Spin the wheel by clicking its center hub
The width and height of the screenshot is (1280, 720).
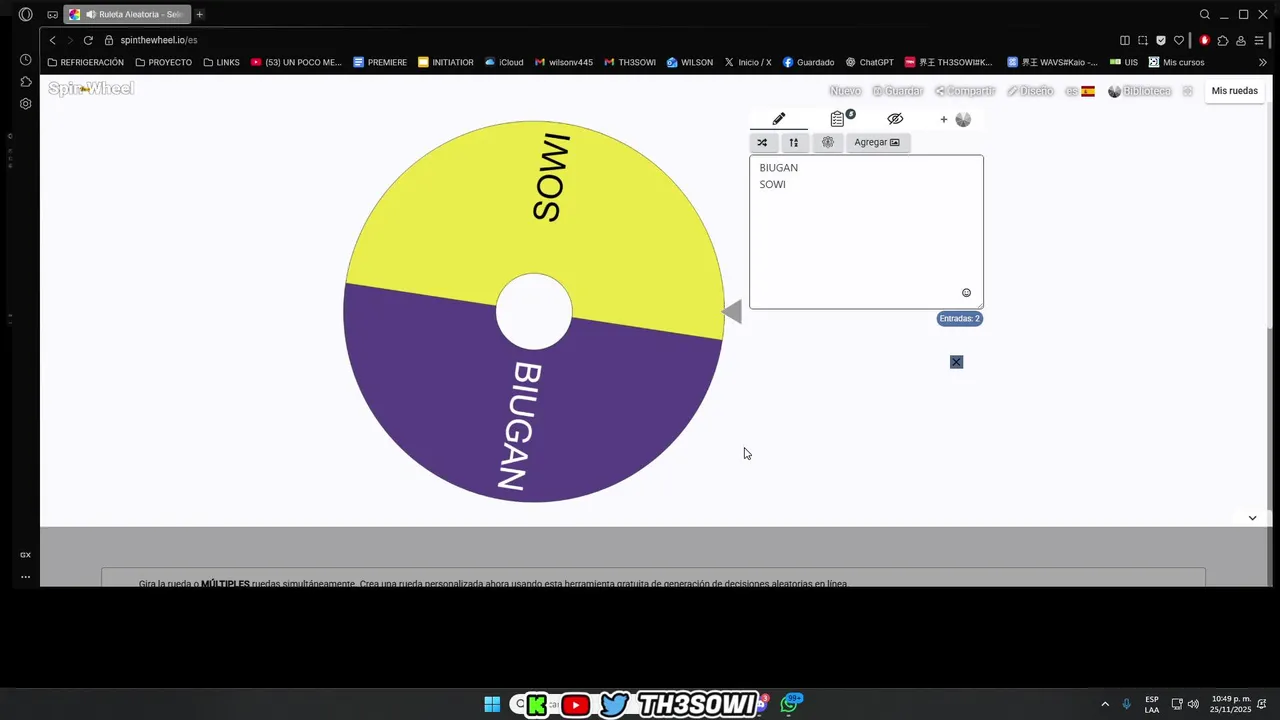point(534,312)
